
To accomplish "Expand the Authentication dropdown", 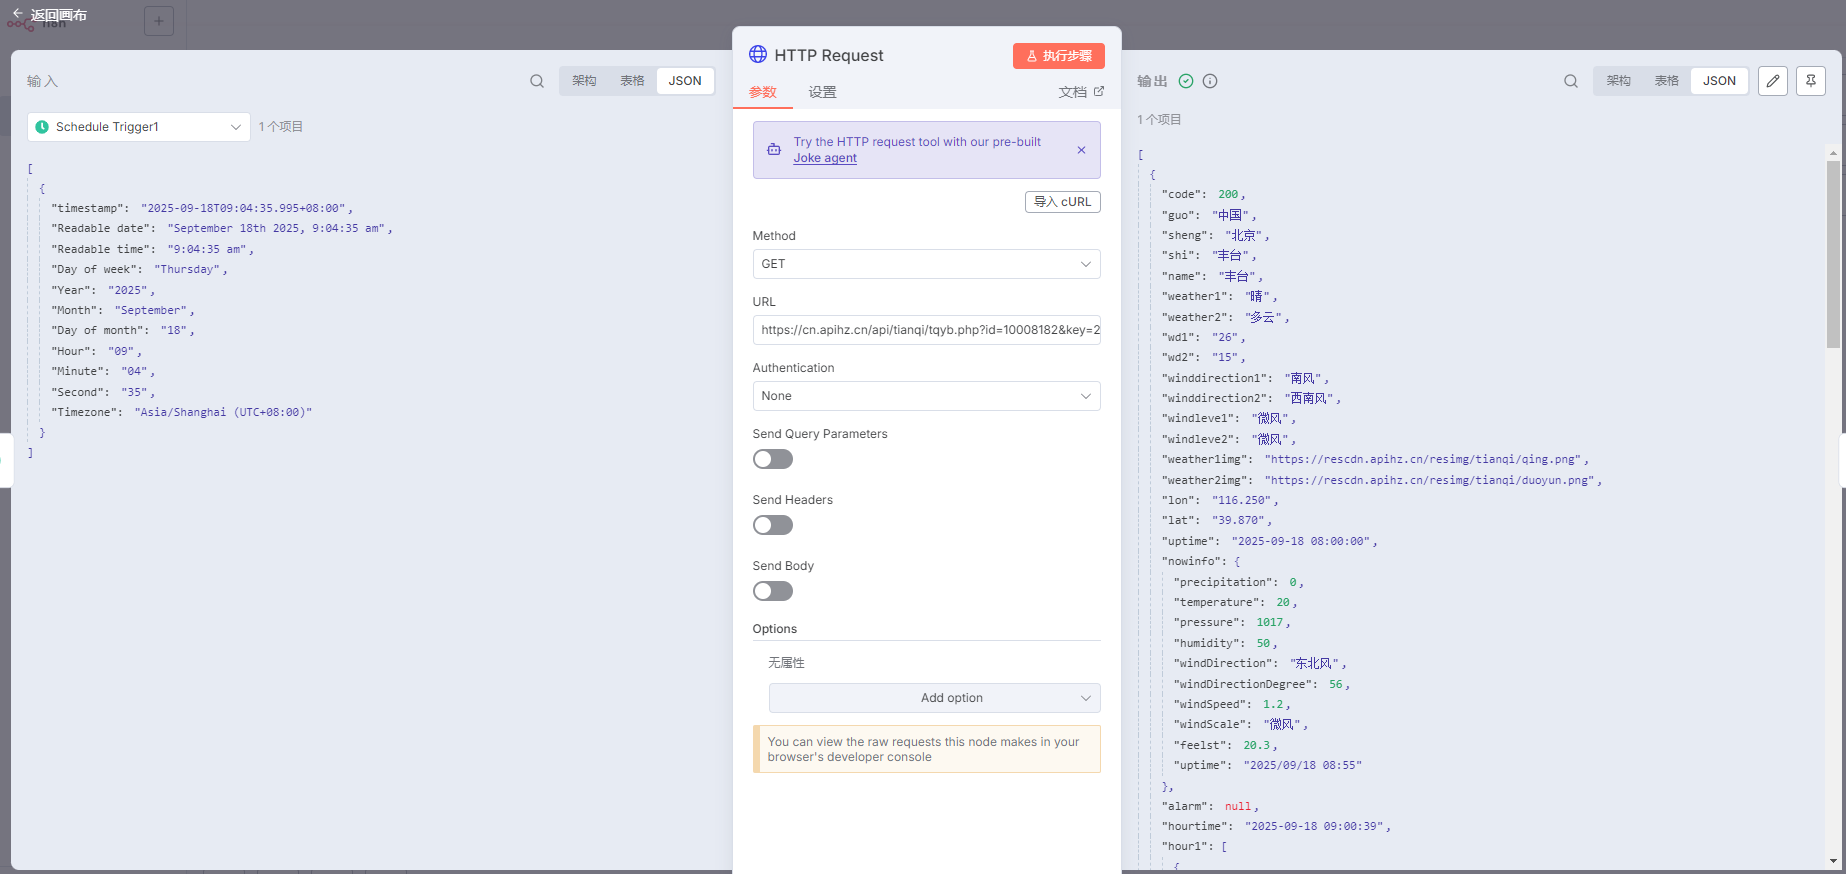I will 926,396.
